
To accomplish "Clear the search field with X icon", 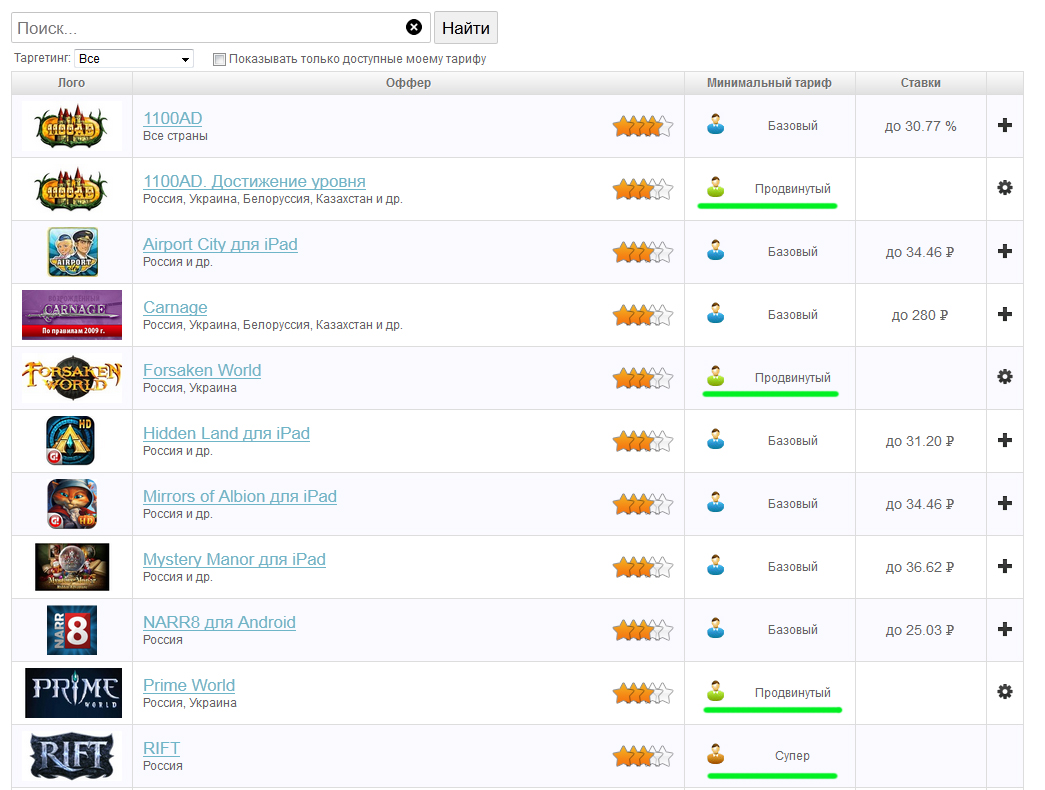I will coord(414,27).
